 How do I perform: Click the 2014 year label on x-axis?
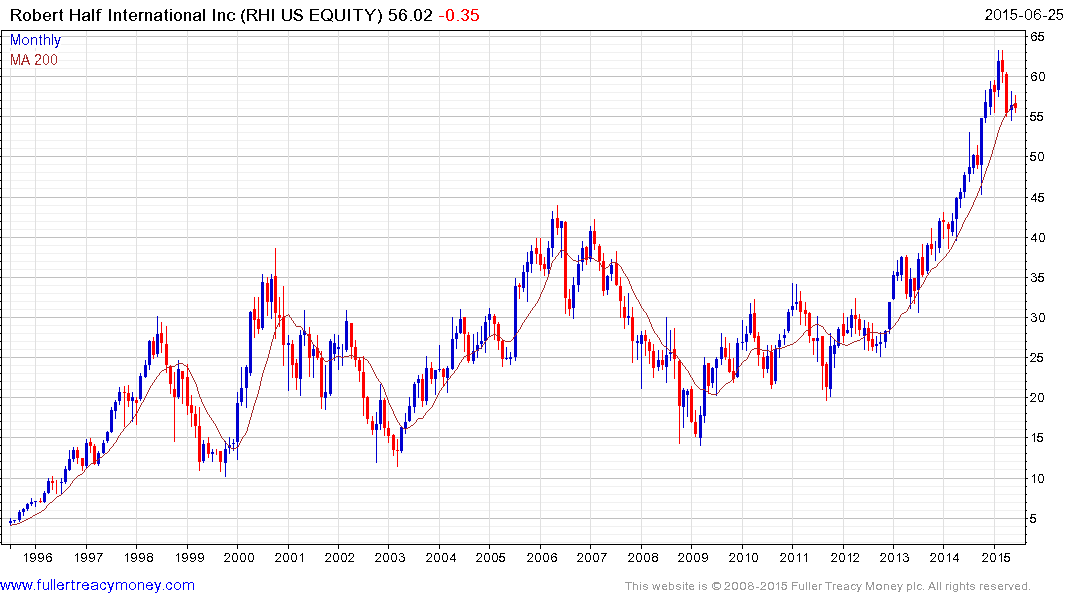pyautogui.click(x=945, y=557)
